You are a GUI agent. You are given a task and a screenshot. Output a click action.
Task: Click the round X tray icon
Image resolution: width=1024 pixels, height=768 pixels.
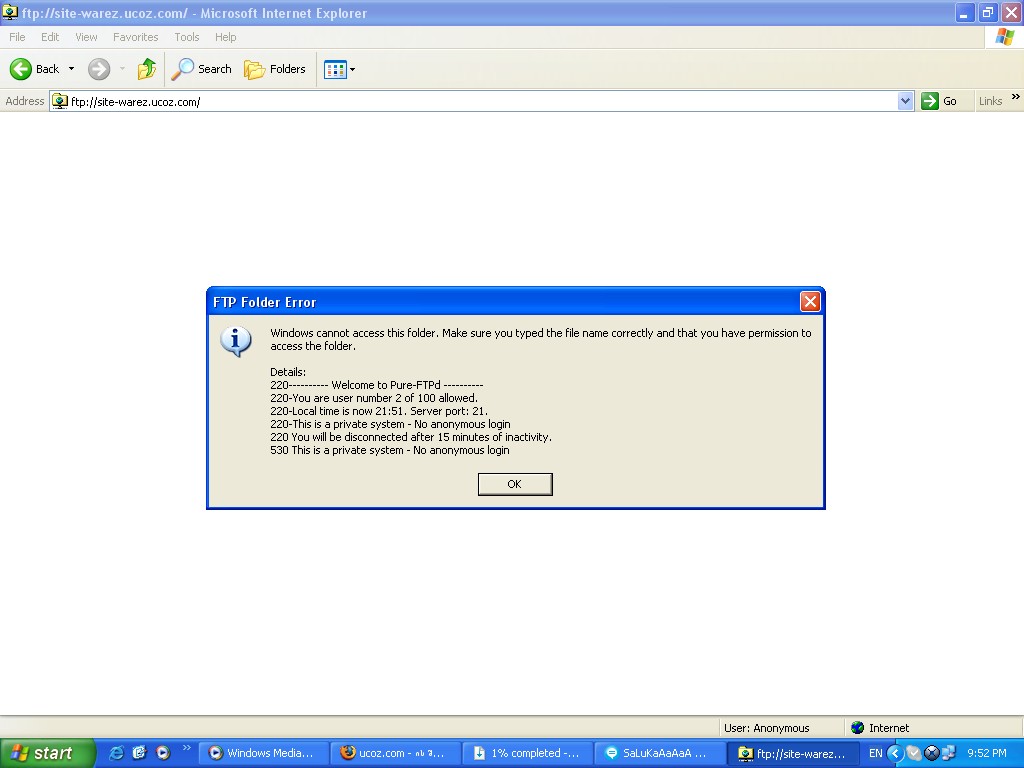pyautogui.click(x=931, y=754)
